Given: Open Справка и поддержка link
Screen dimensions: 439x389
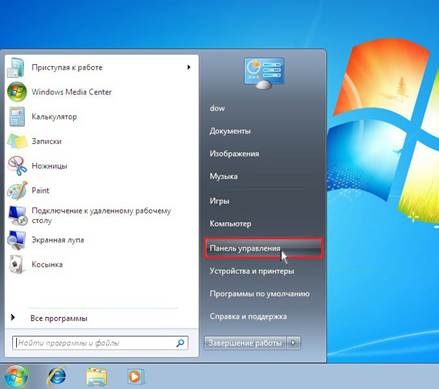Looking at the screenshot, I should [248, 316].
